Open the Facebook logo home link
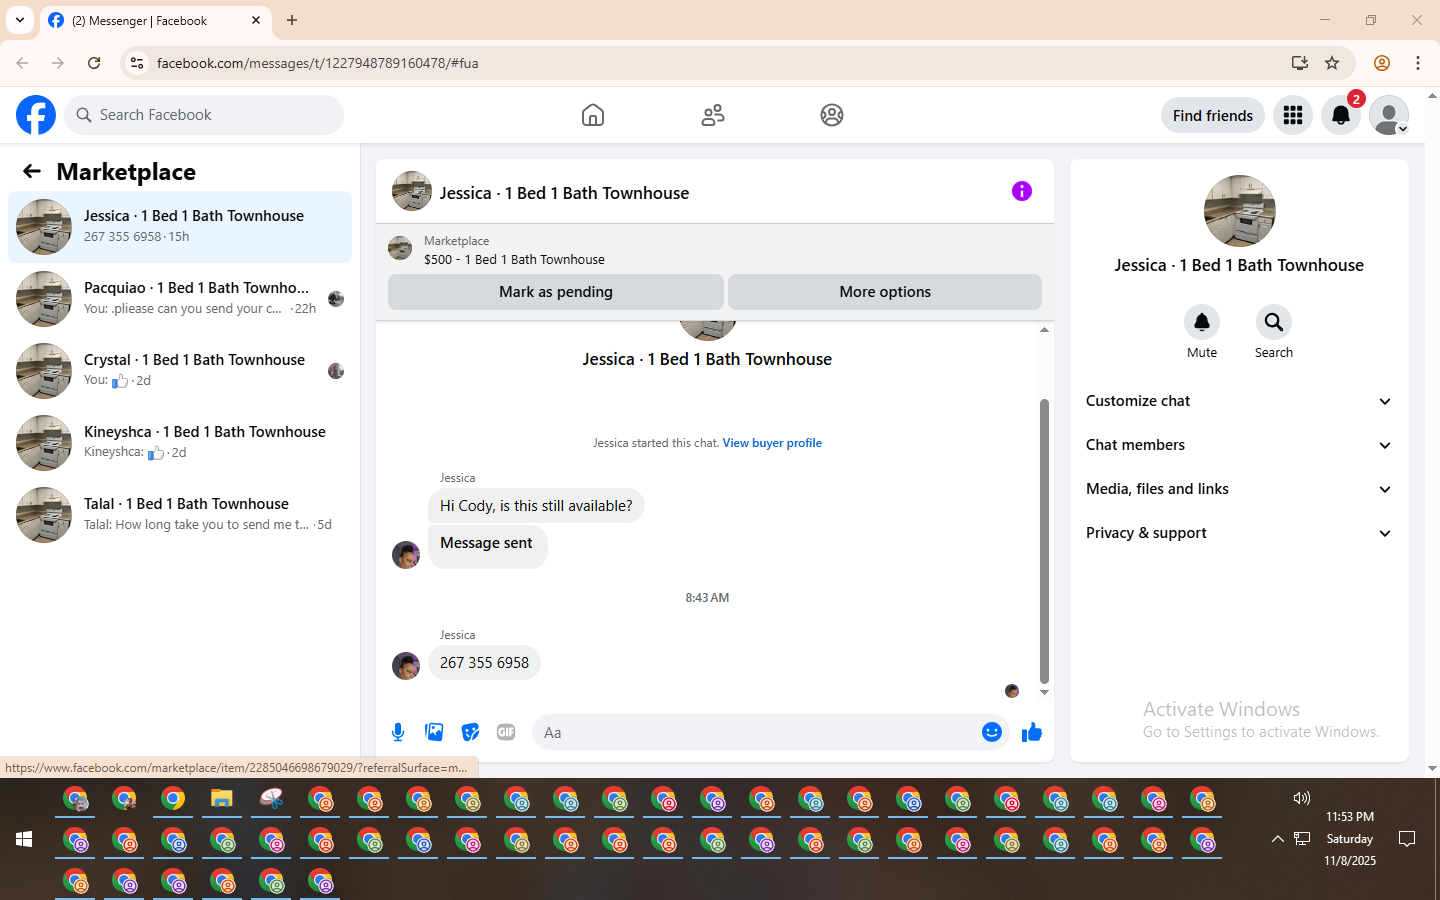 pos(36,115)
